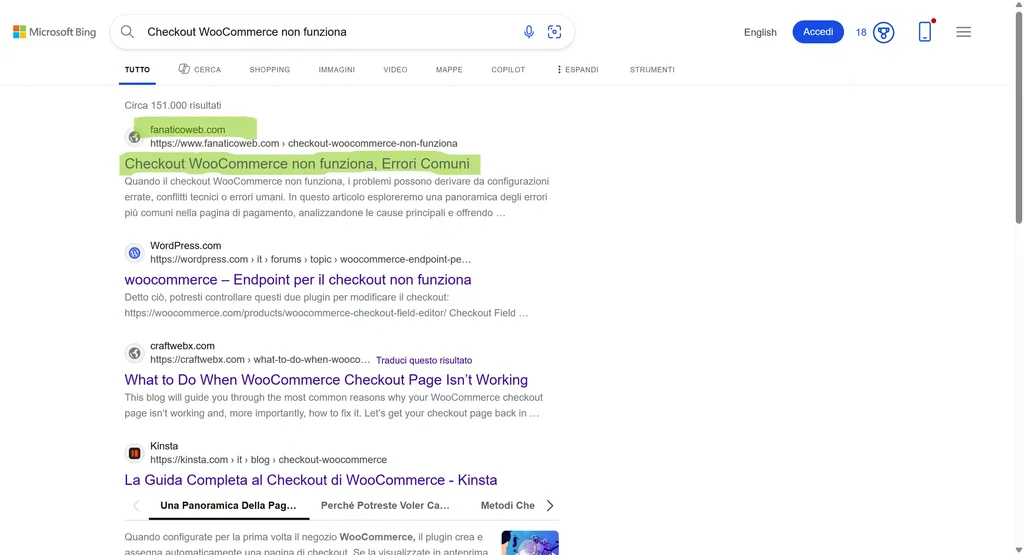Click the WordPress.com favicon icon
Viewport: 1024px width, 555px height.
point(134,253)
